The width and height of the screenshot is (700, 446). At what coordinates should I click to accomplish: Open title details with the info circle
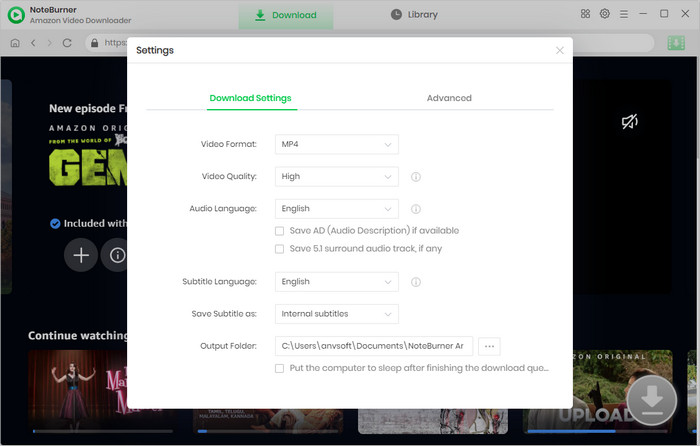[x=115, y=255]
